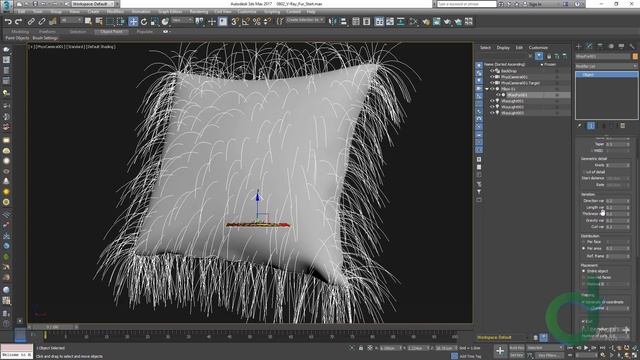Open scene explorer Display menu
Viewport: 640px width, 360px height.
pos(503,48)
